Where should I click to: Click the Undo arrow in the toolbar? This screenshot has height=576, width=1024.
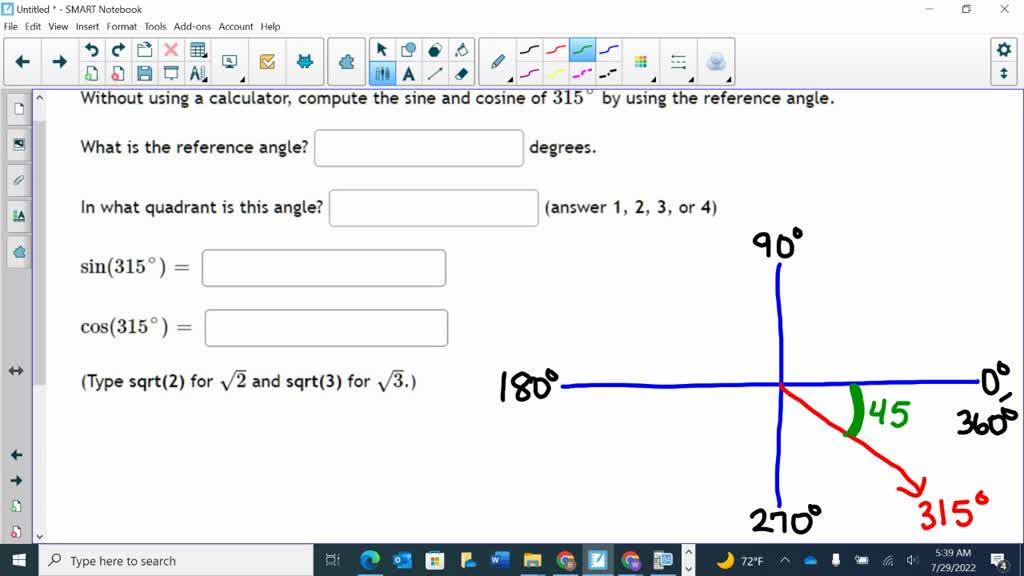coord(92,50)
